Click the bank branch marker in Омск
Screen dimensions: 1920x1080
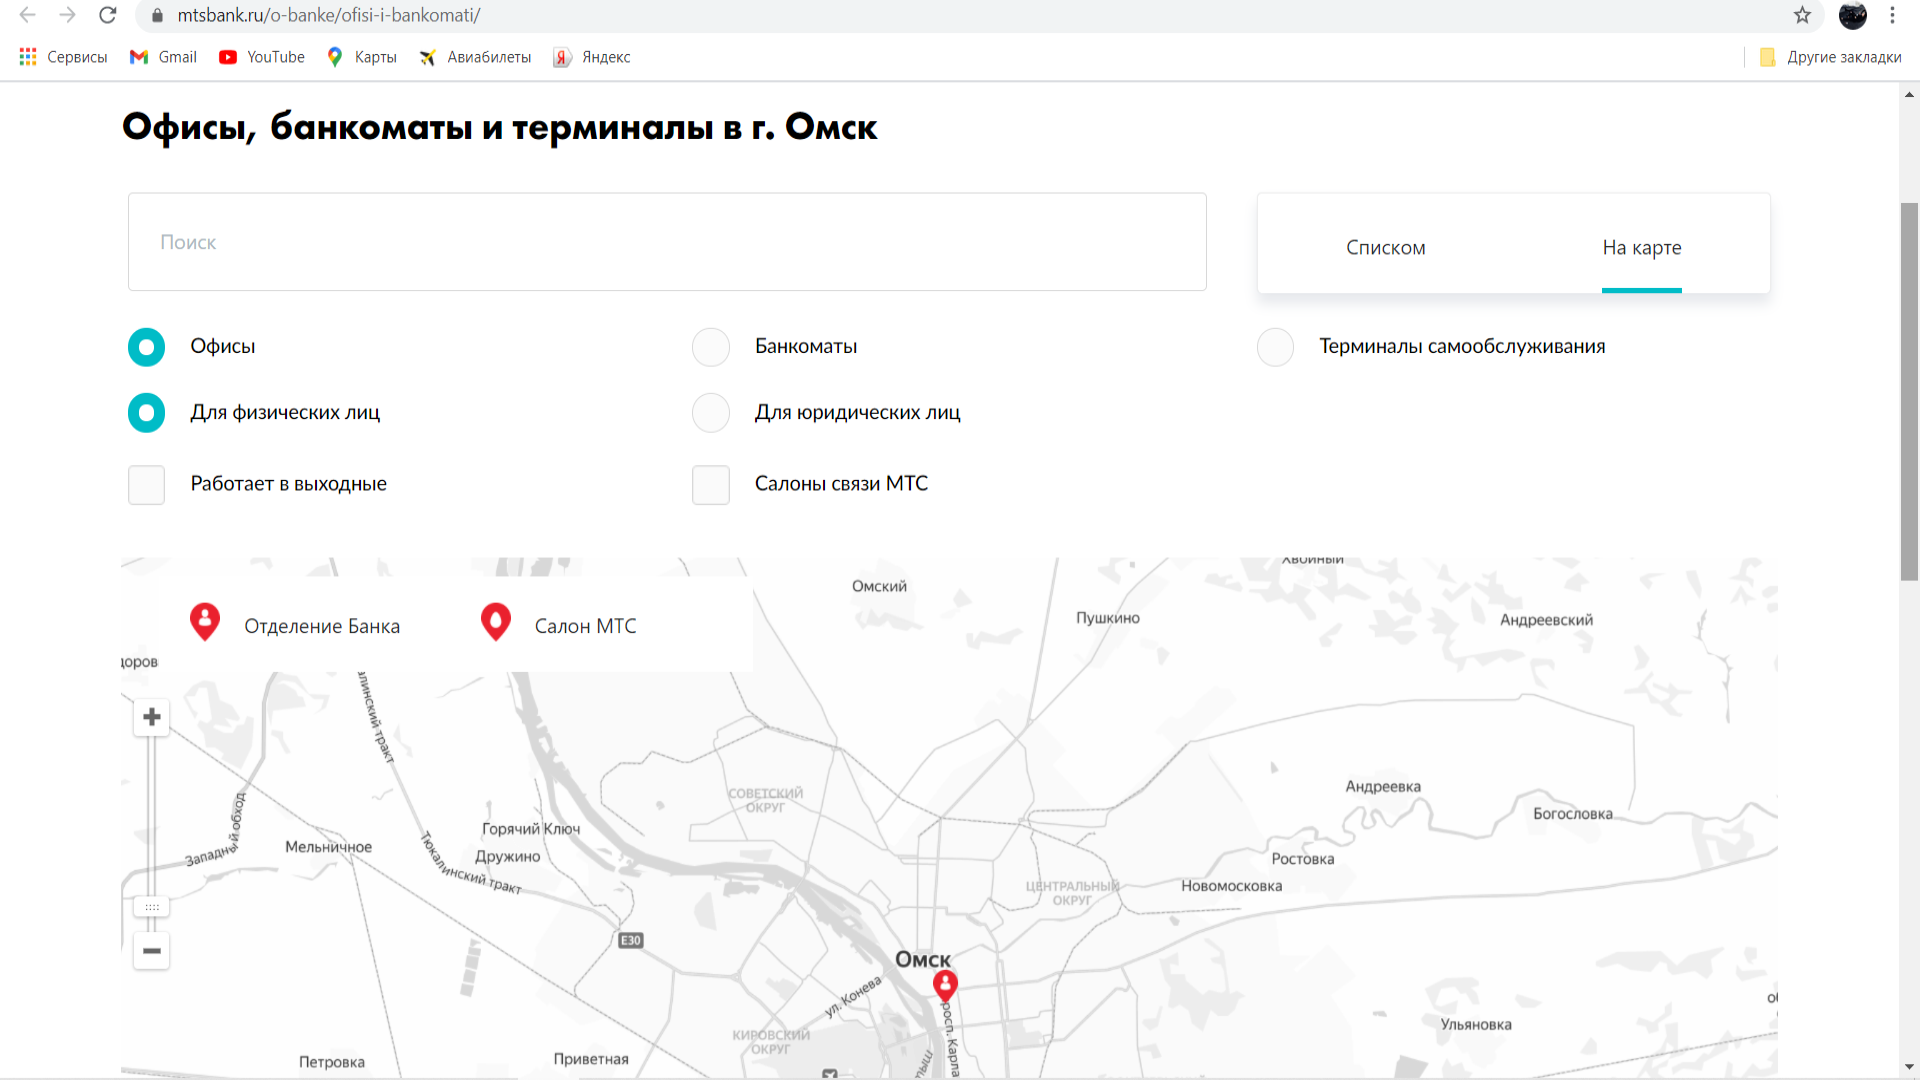pyautogui.click(x=945, y=986)
